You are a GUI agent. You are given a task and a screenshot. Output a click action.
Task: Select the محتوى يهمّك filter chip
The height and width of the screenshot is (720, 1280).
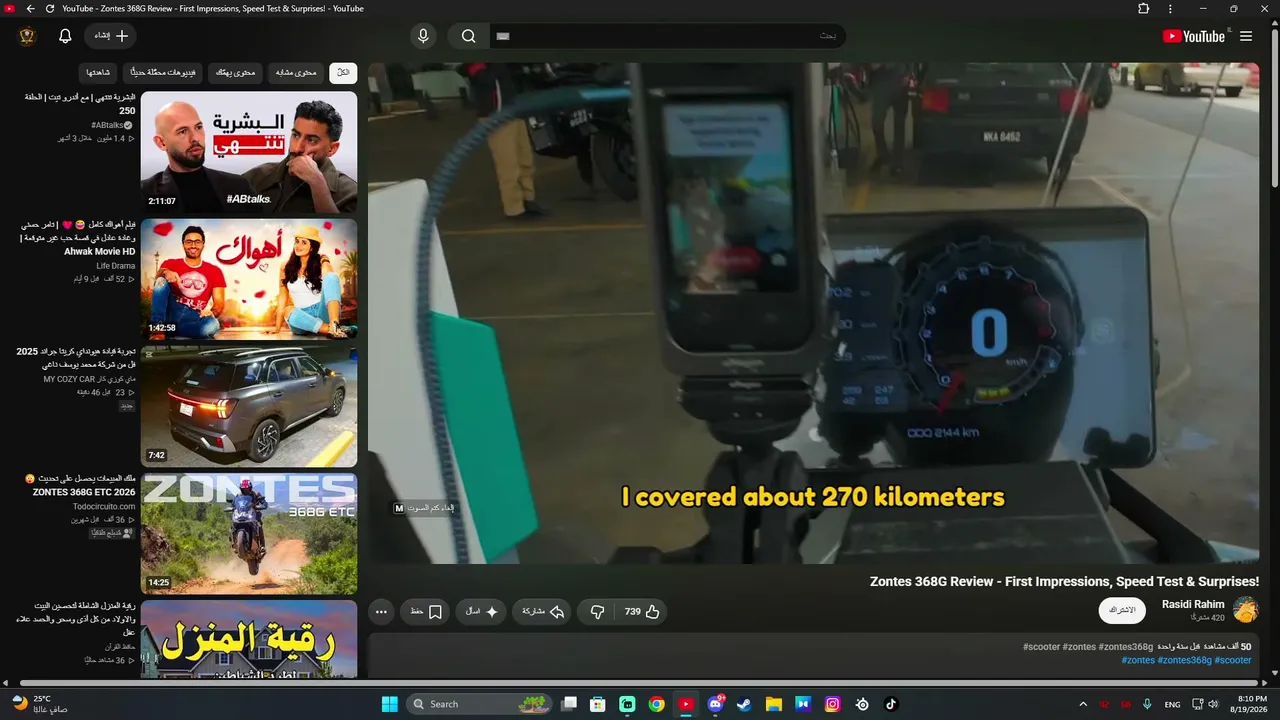click(236, 72)
